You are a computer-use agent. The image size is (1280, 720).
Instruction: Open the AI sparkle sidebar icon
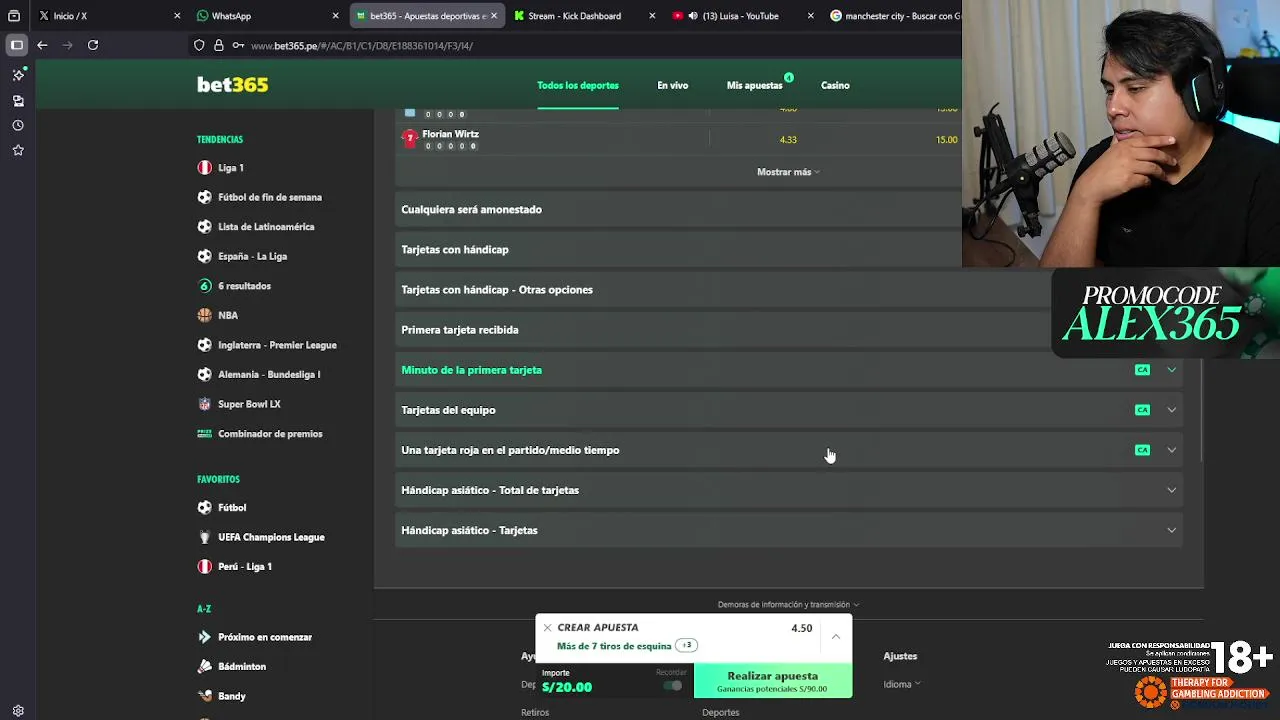(18, 75)
